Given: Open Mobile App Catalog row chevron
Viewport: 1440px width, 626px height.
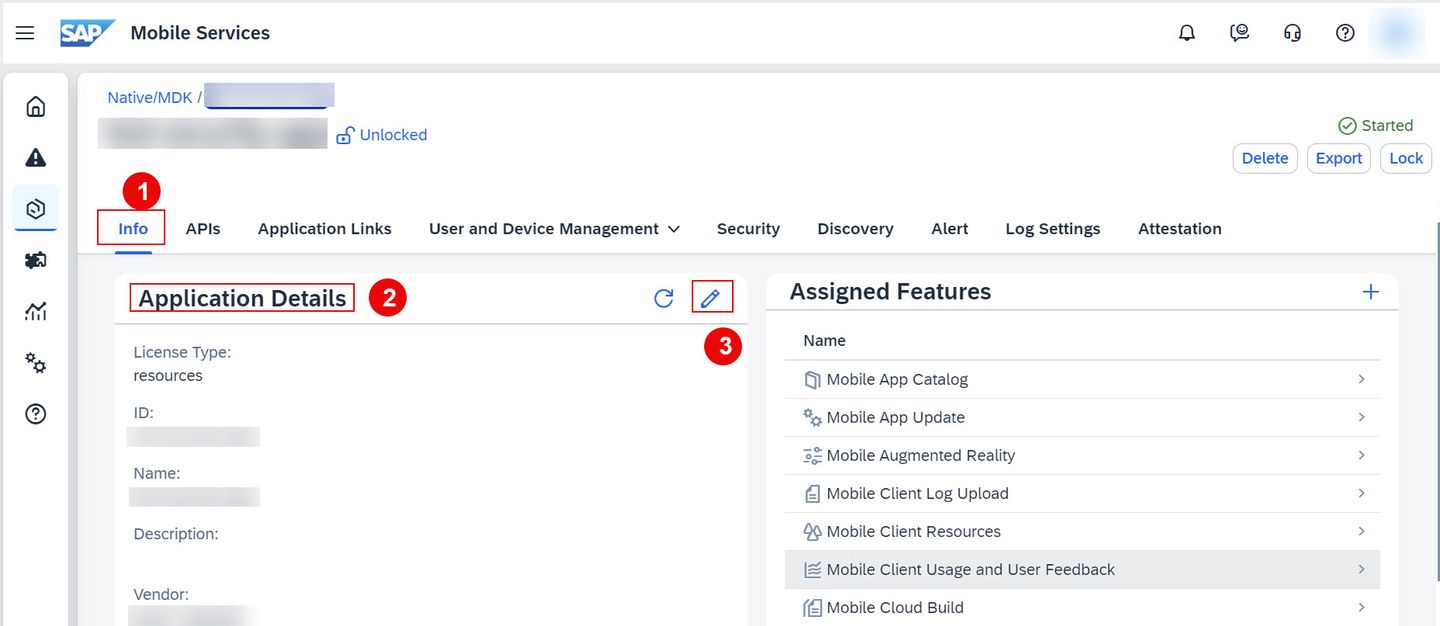Looking at the screenshot, I should pos(1361,379).
